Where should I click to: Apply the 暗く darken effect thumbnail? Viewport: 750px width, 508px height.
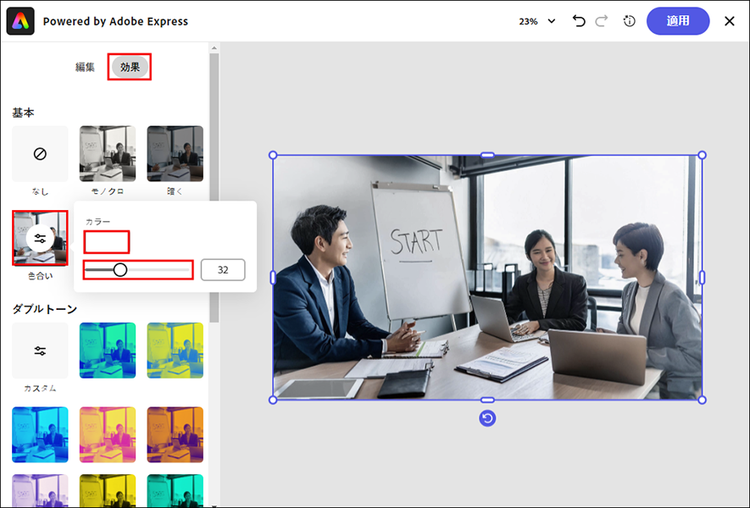pos(175,153)
